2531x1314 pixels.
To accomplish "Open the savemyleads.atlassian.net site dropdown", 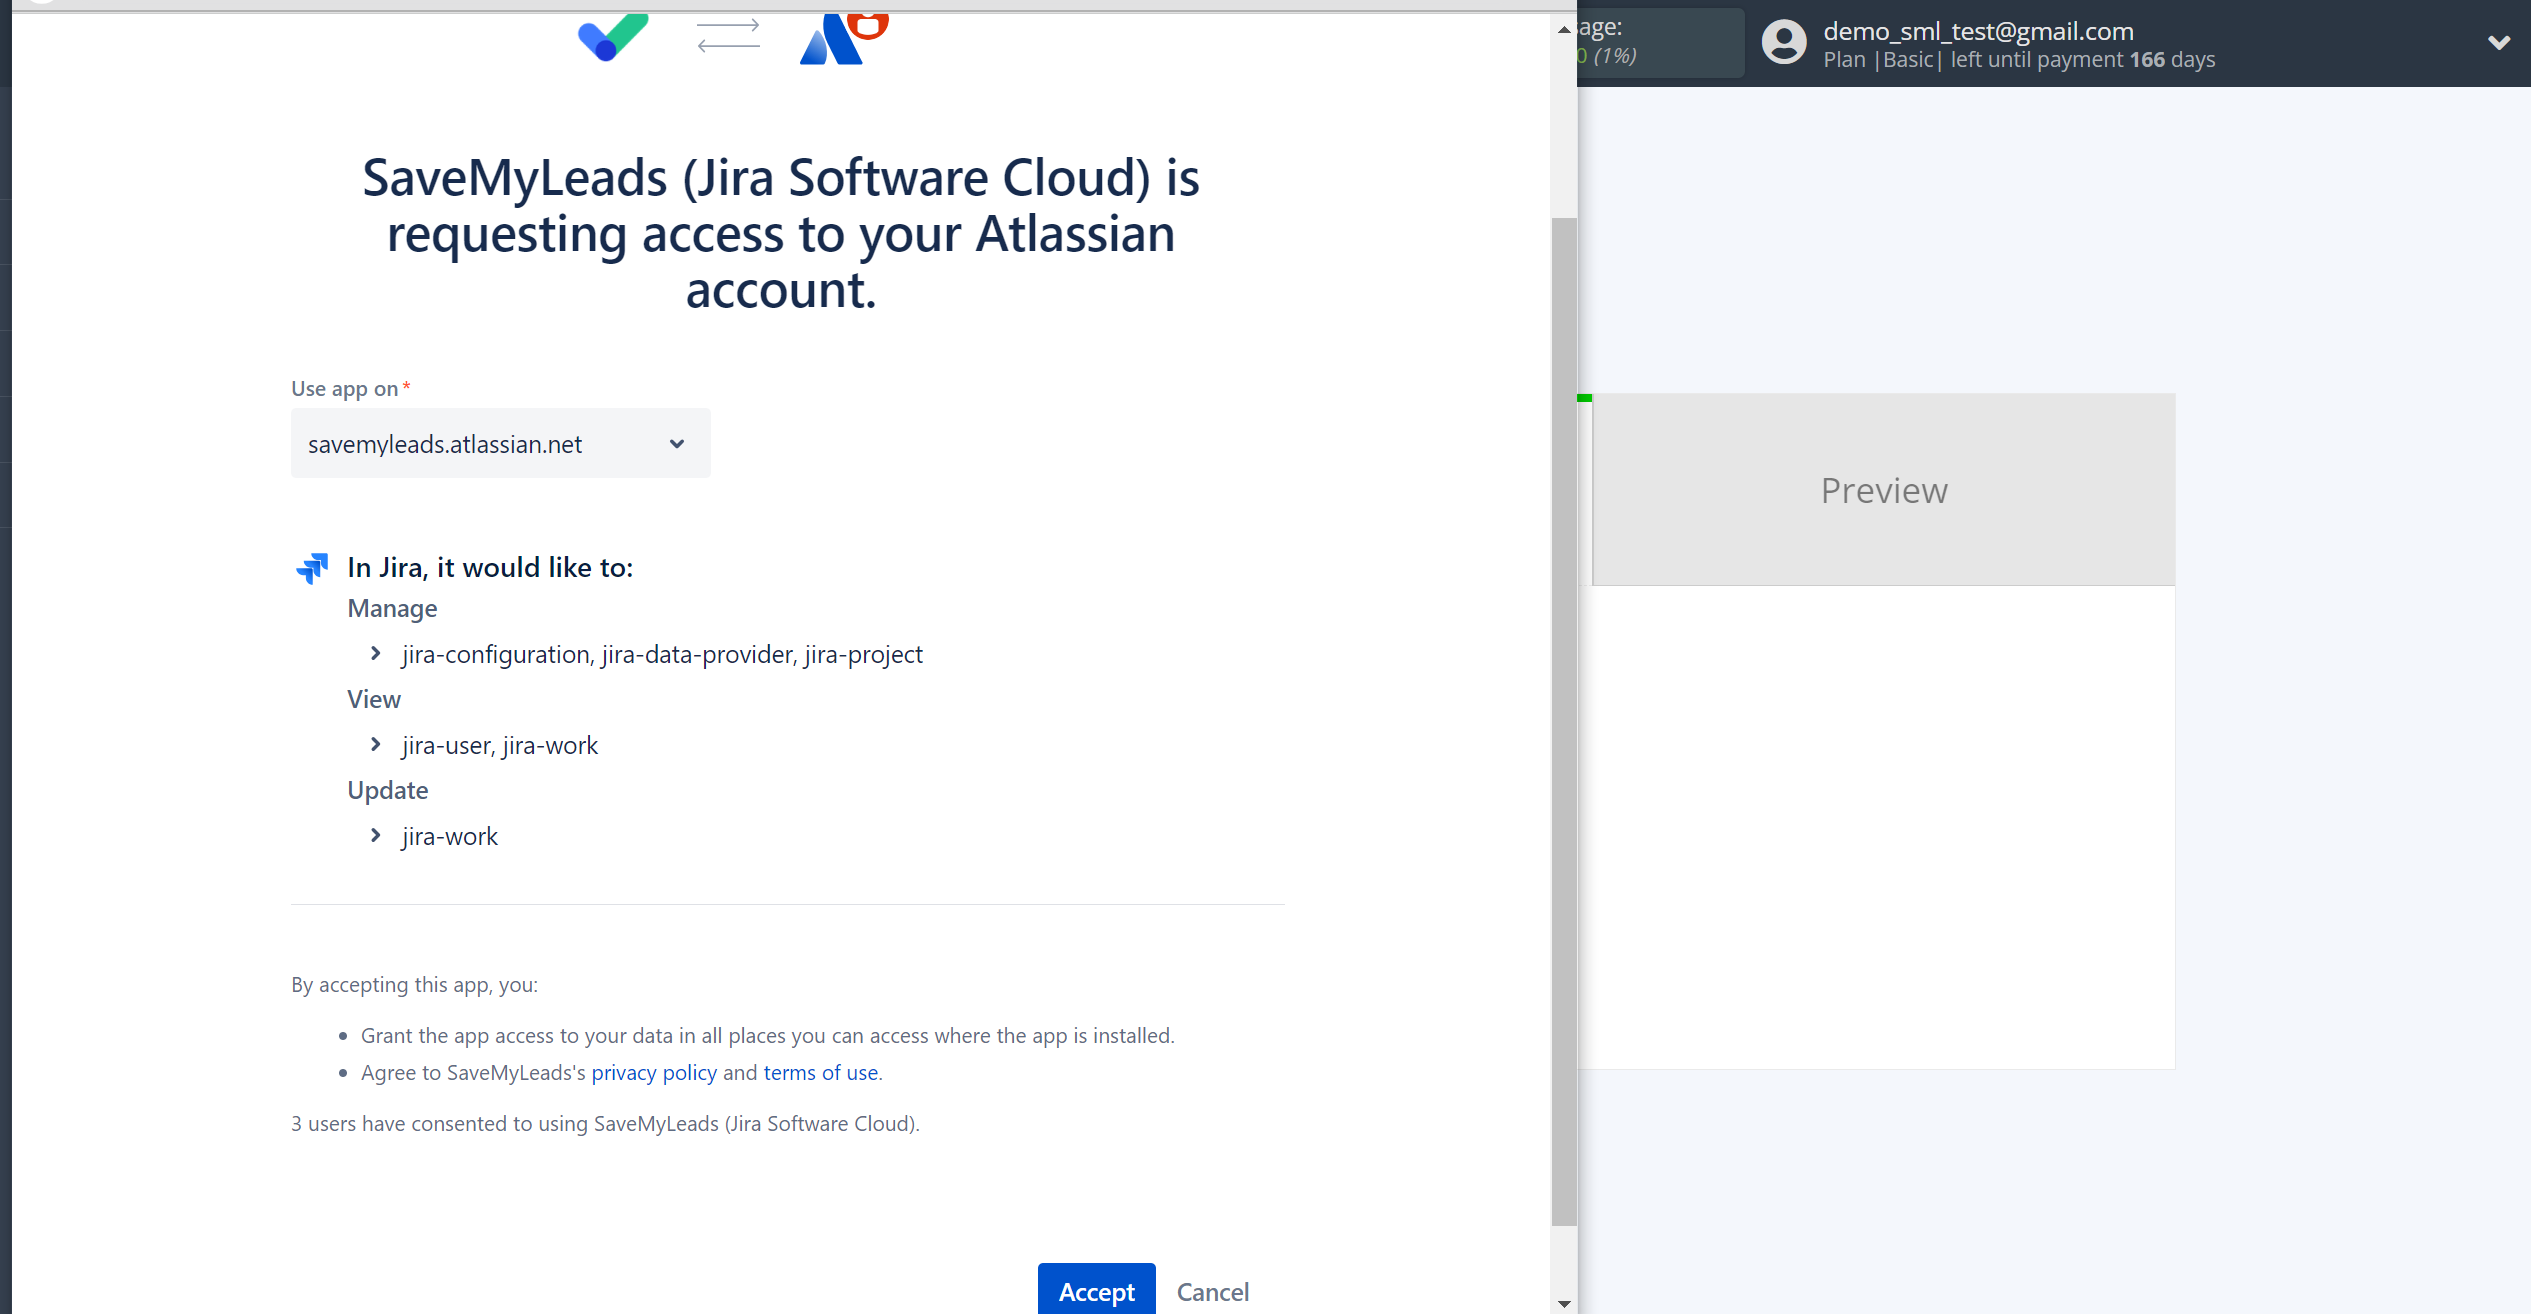I will 500,443.
